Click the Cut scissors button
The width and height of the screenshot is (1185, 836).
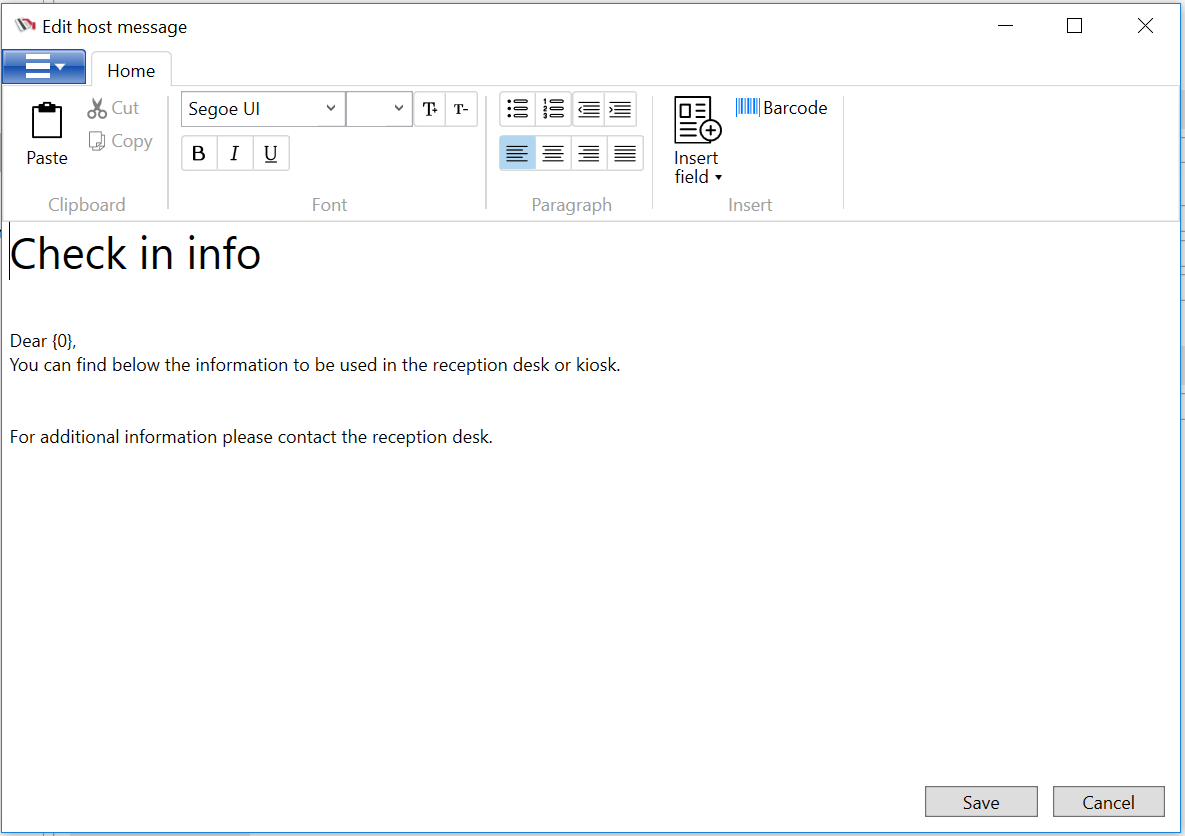pos(113,108)
